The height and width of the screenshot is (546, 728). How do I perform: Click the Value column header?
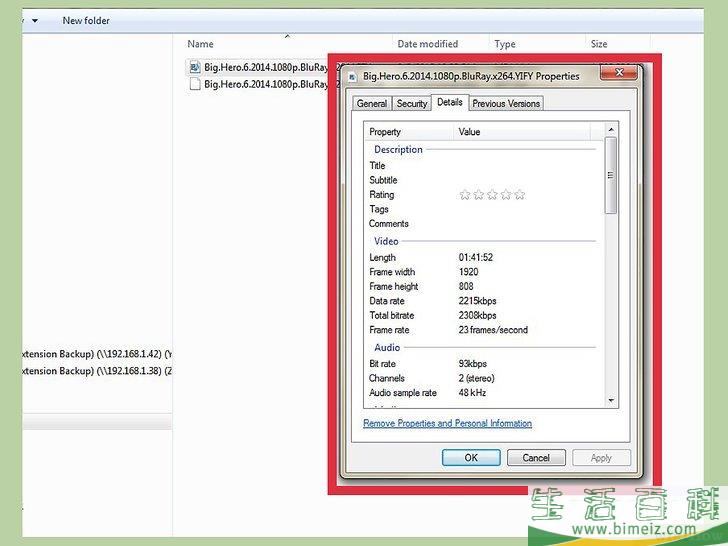click(521, 132)
